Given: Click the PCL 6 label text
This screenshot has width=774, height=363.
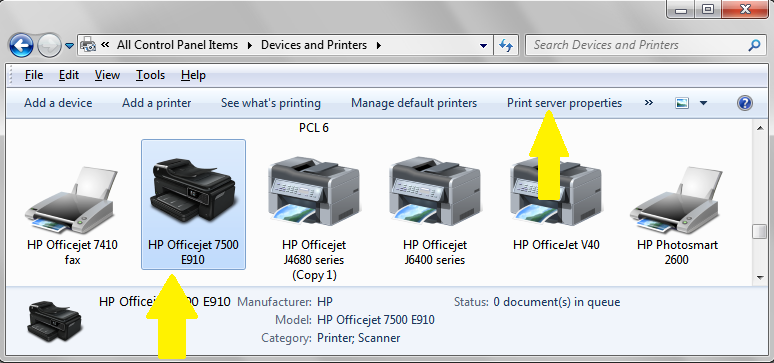Looking at the screenshot, I should coord(313,128).
